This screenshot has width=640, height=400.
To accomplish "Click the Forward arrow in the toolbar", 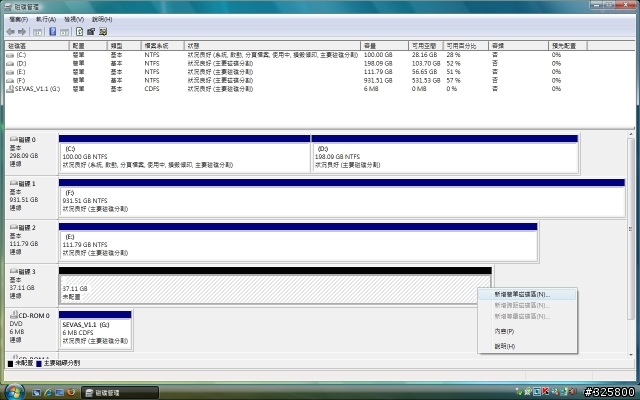I will coord(22,32).
